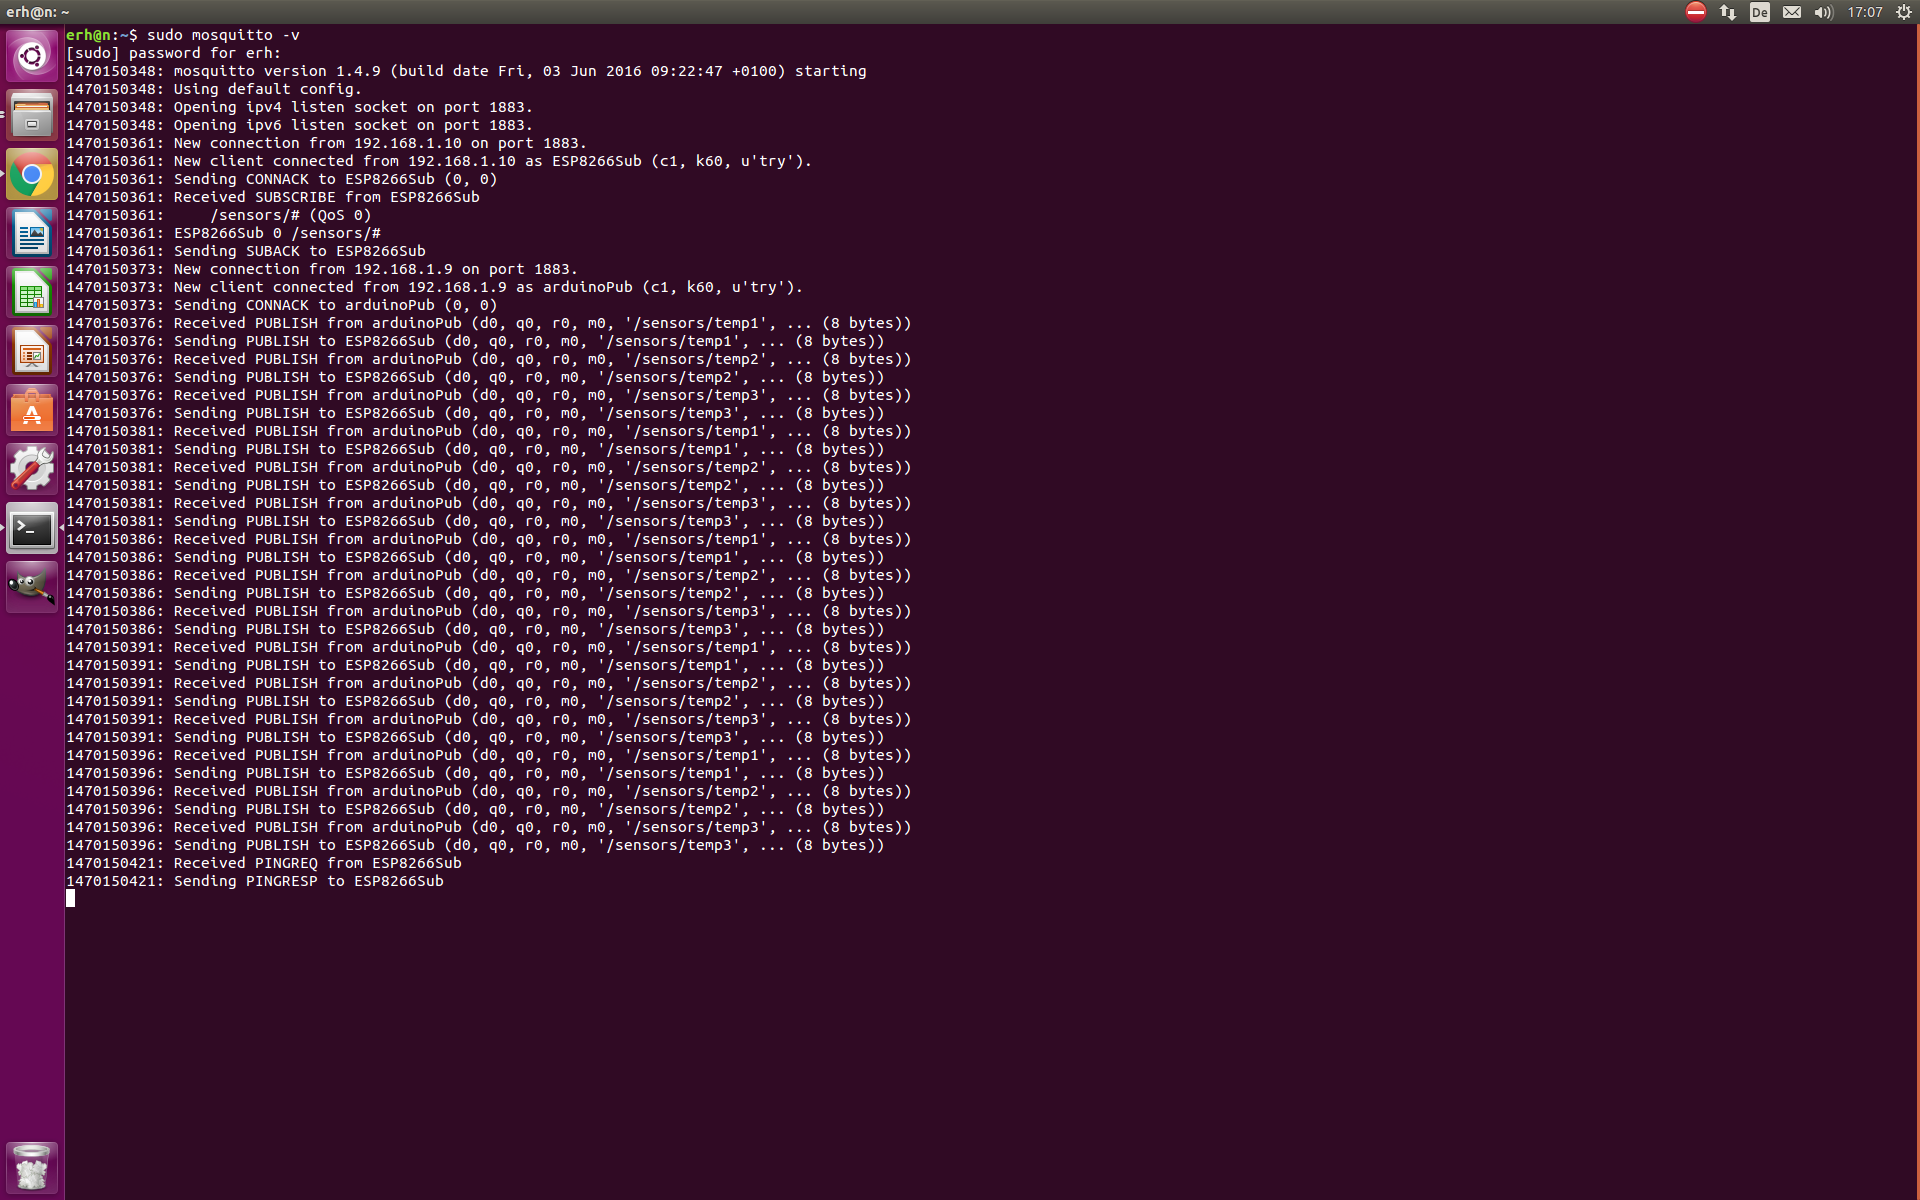Screen dimensions: 1920x1200
Task: Click 'Received PINGREQ from ESP8266Sub' line
Action: coord(264,863)
